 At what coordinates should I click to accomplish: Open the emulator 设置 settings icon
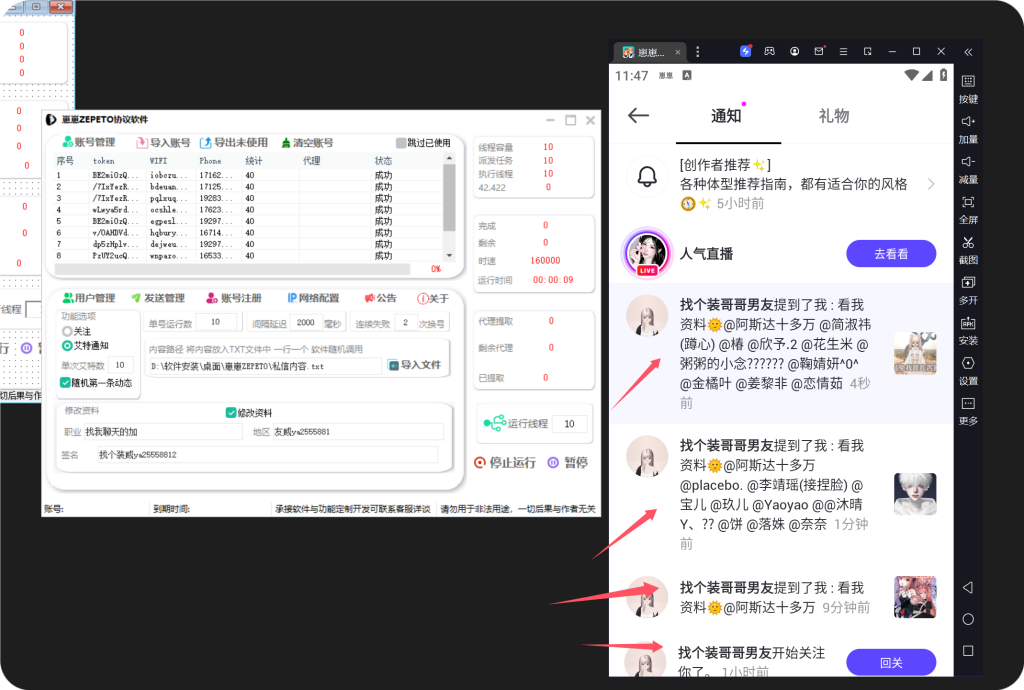[x=967, y=364]
